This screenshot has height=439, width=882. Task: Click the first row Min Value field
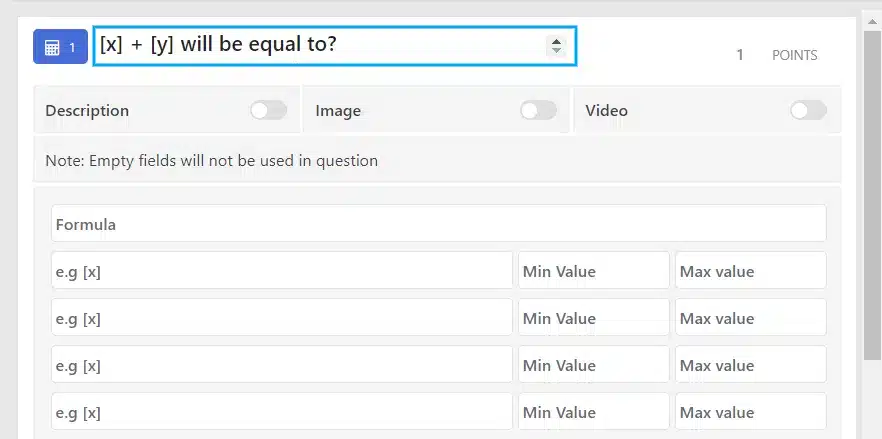click(593, 270)
